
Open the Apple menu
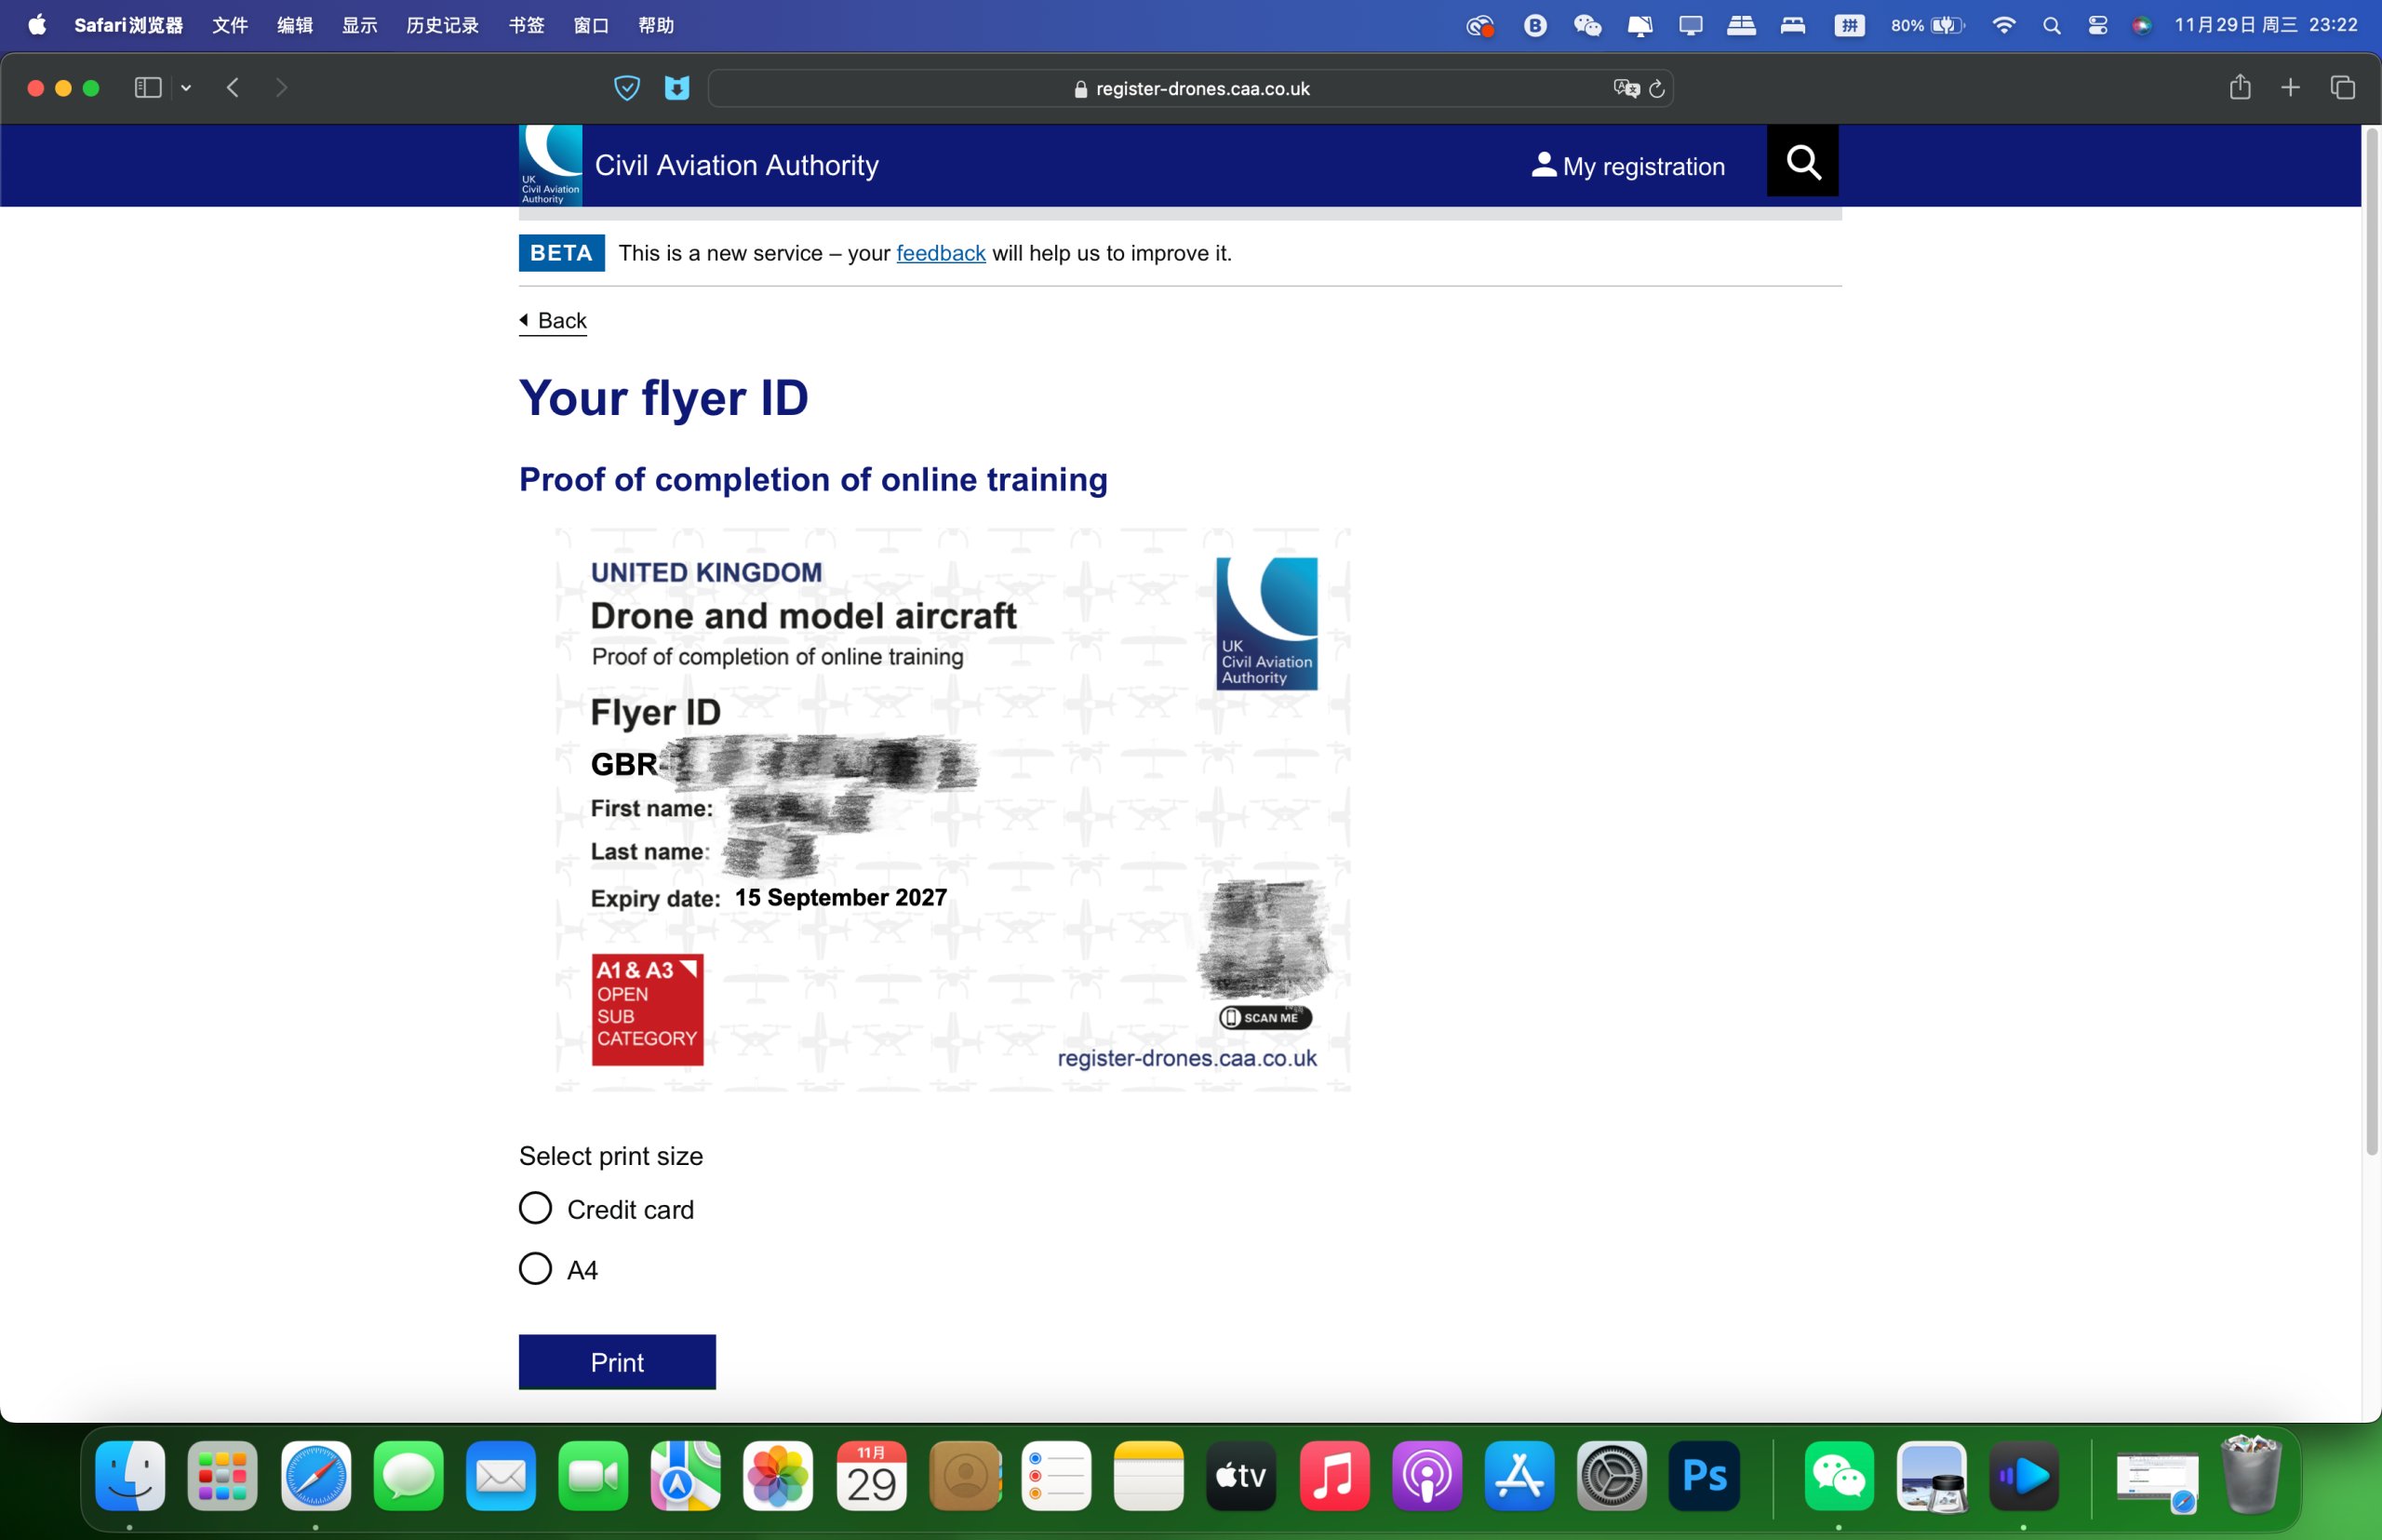point(37,25)
